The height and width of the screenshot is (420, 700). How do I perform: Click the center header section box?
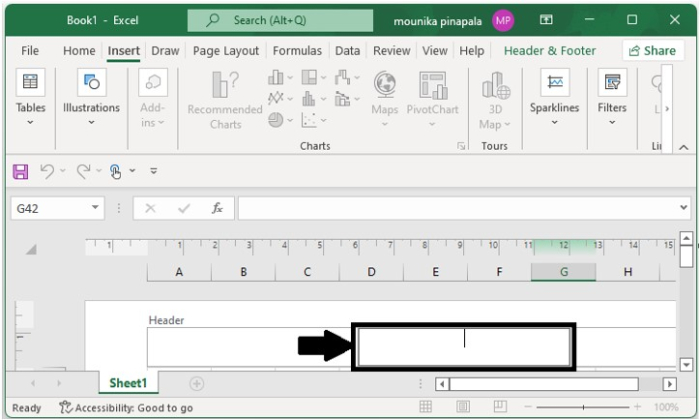(x=463, y=346)
